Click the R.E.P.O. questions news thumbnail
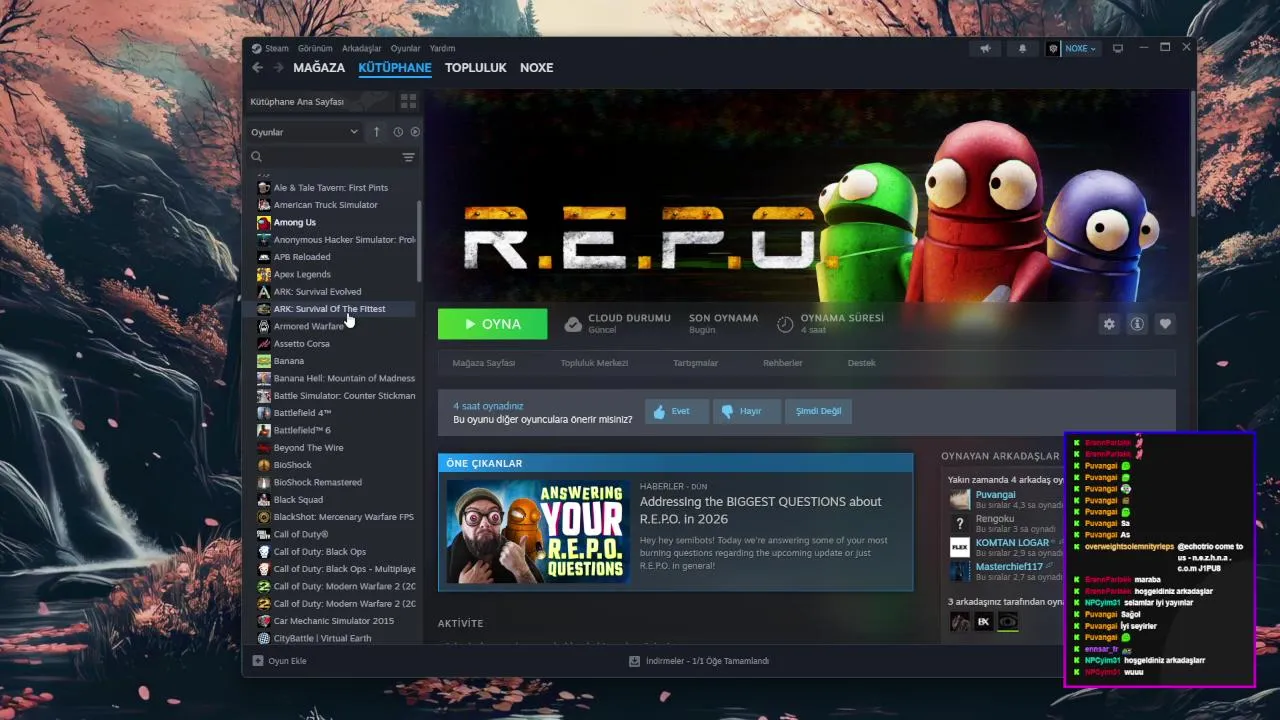The width and height of the screenshot is (1280, 720). (538, 531)
